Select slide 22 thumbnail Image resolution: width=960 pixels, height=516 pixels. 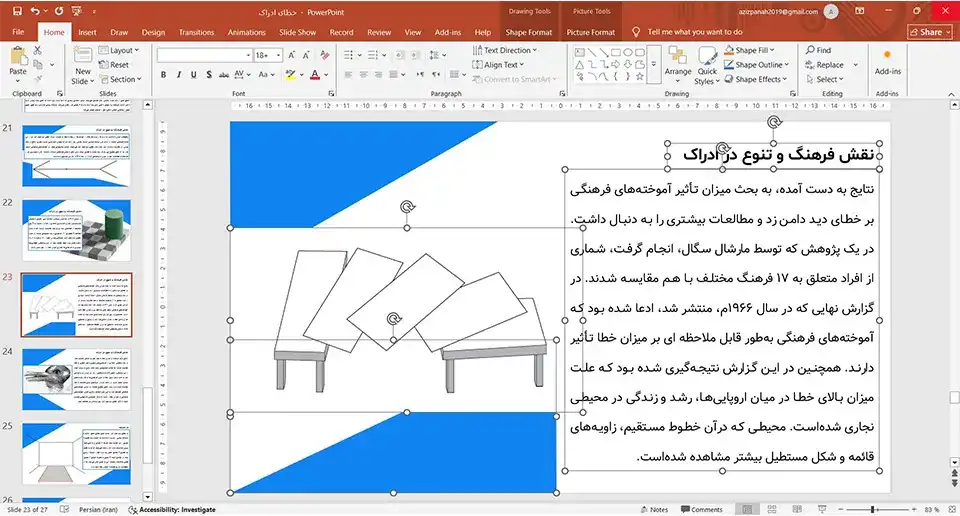tap(77, 230)
